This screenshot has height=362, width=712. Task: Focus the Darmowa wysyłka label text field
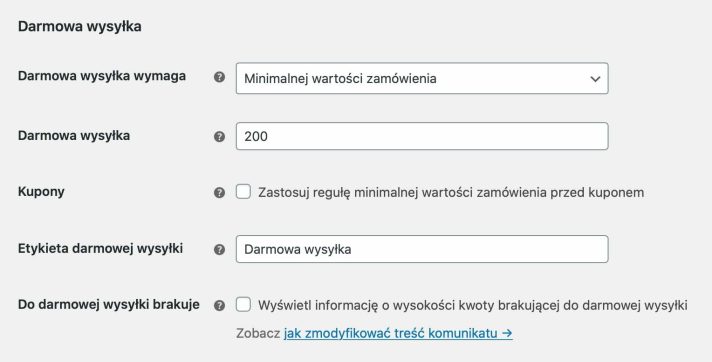[x=422, y=249]
